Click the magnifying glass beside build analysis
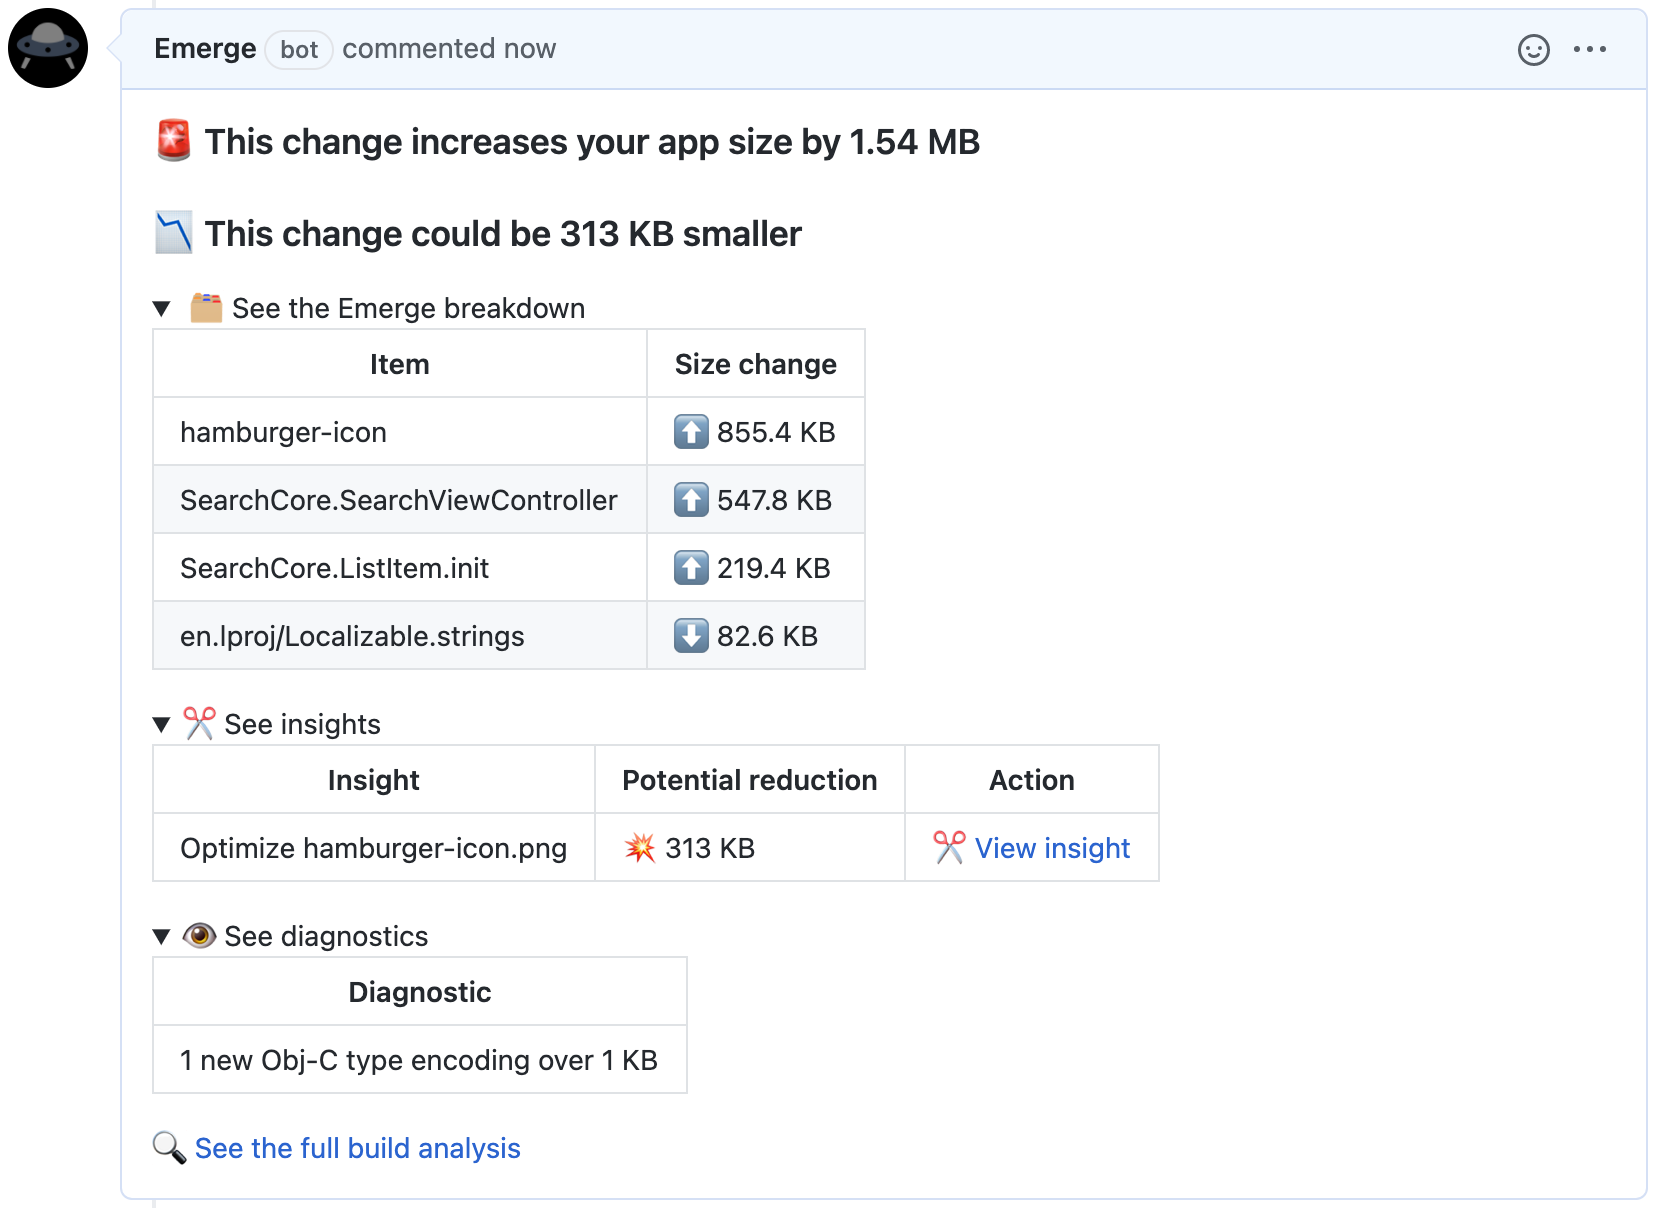Image resolution: width=1654 pixels, height=1208 pixels. click(x=169, y=1148)
